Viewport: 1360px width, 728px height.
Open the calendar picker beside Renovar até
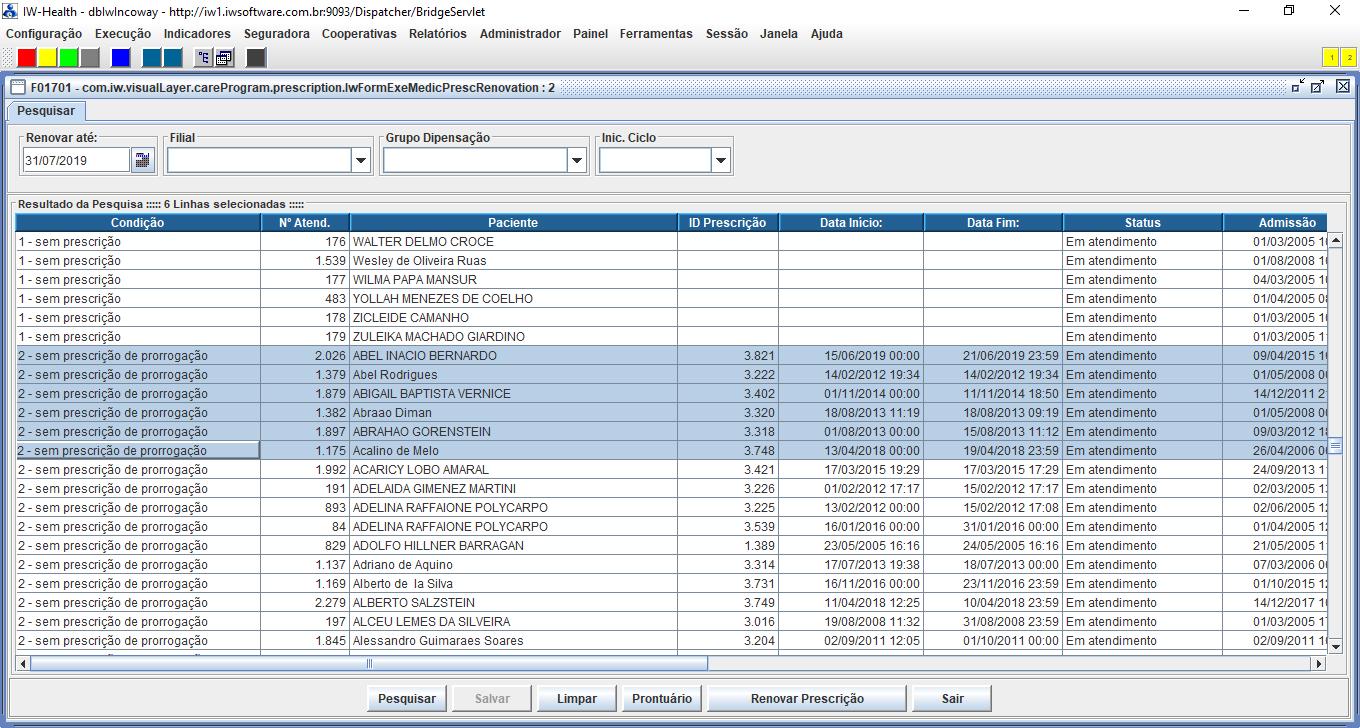pyautogui.click(x=142, y=160)
